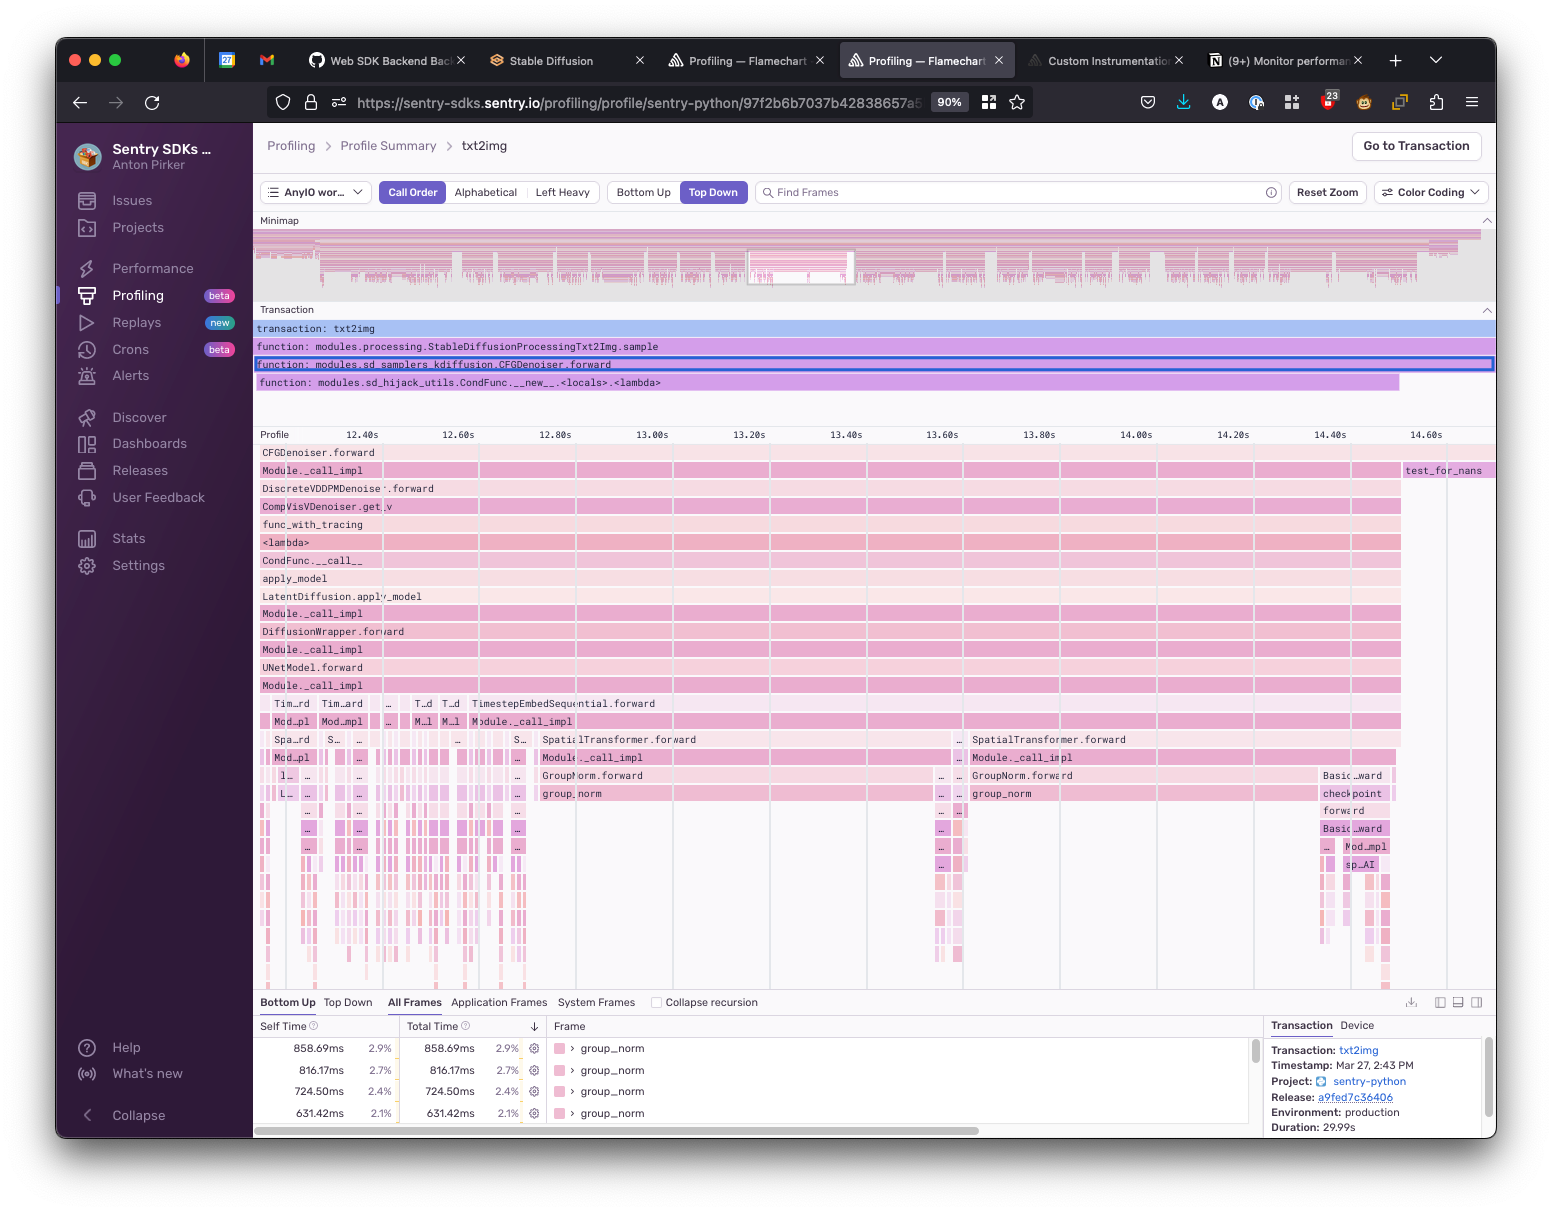Reload the page in Firefox
The image size is (1552, 1212).
tap(152, 103)
